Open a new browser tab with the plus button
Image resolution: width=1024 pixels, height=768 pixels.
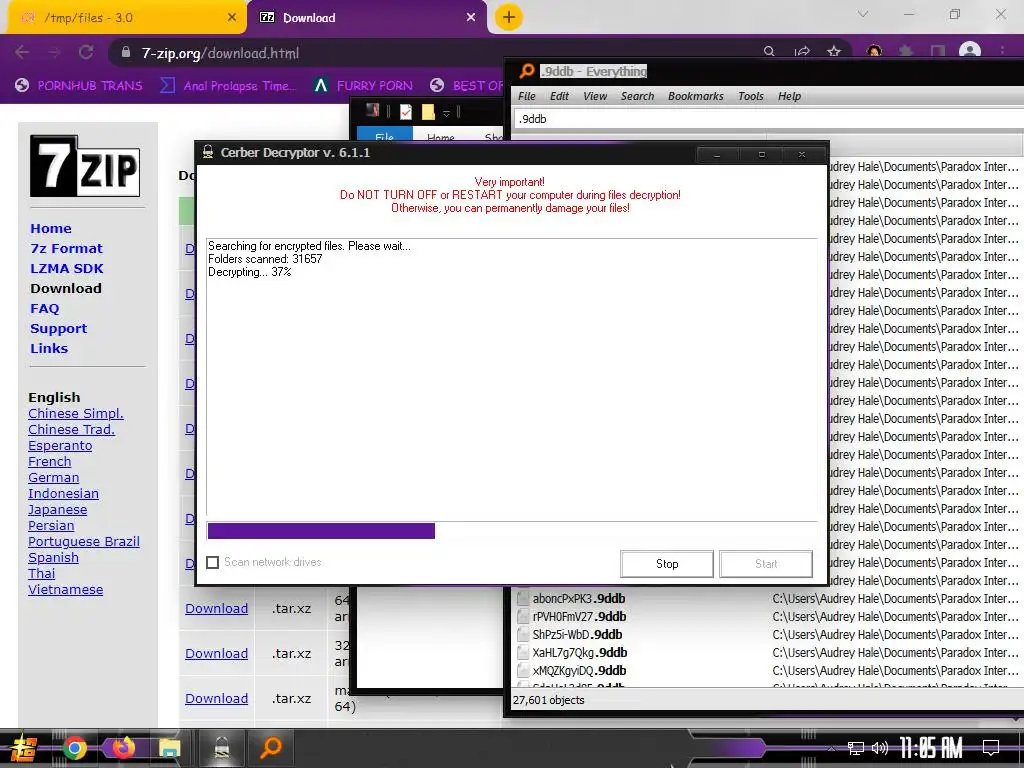(x=509, y=18)
